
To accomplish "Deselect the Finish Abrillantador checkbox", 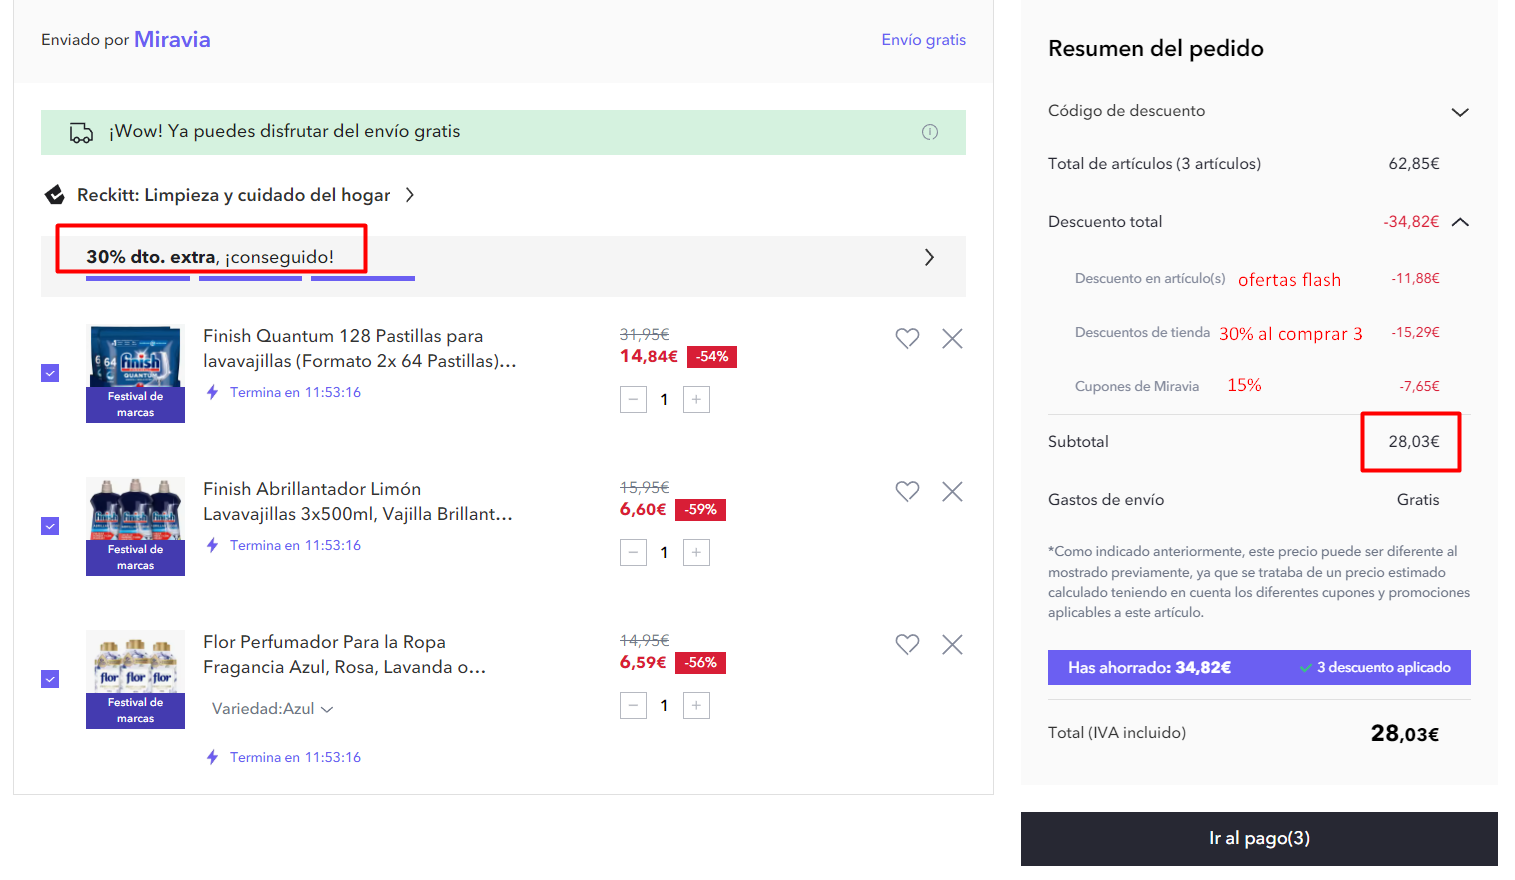I will click(50, 526).
